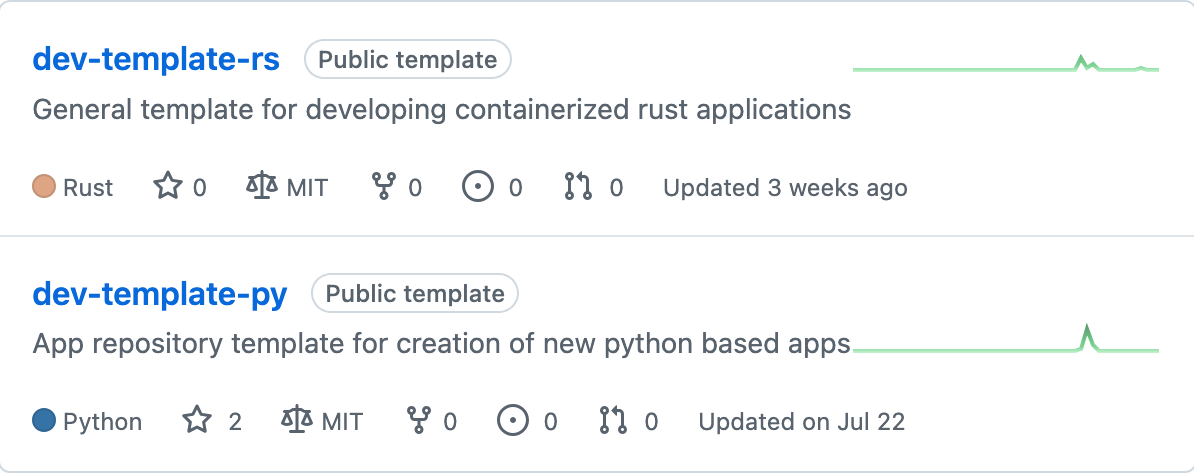The image size is (1194, 474).
Task: Click the Public template badge for dev-template-py
Action: (415, 294)
